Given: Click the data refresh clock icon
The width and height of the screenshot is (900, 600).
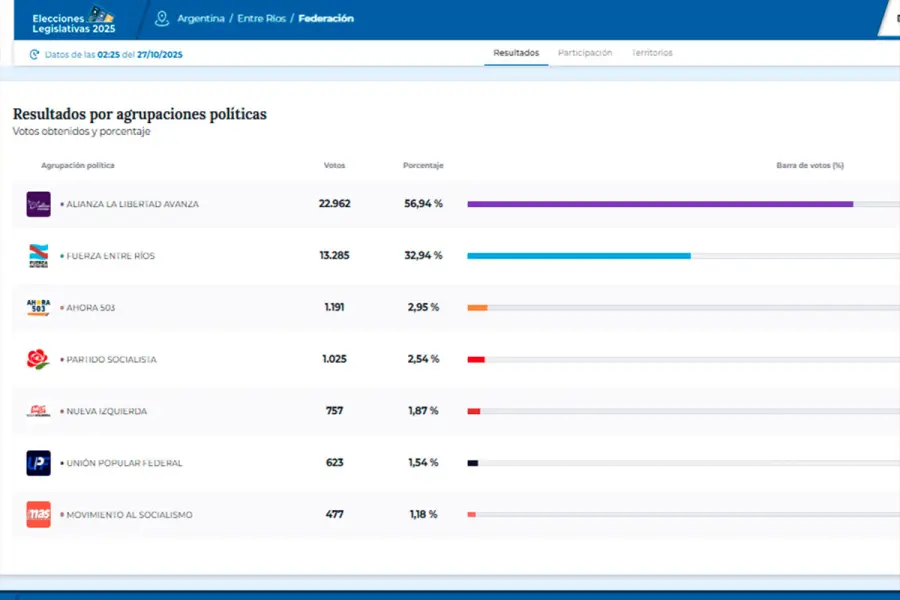Looking at the screenshot, I should coord(34,54).
